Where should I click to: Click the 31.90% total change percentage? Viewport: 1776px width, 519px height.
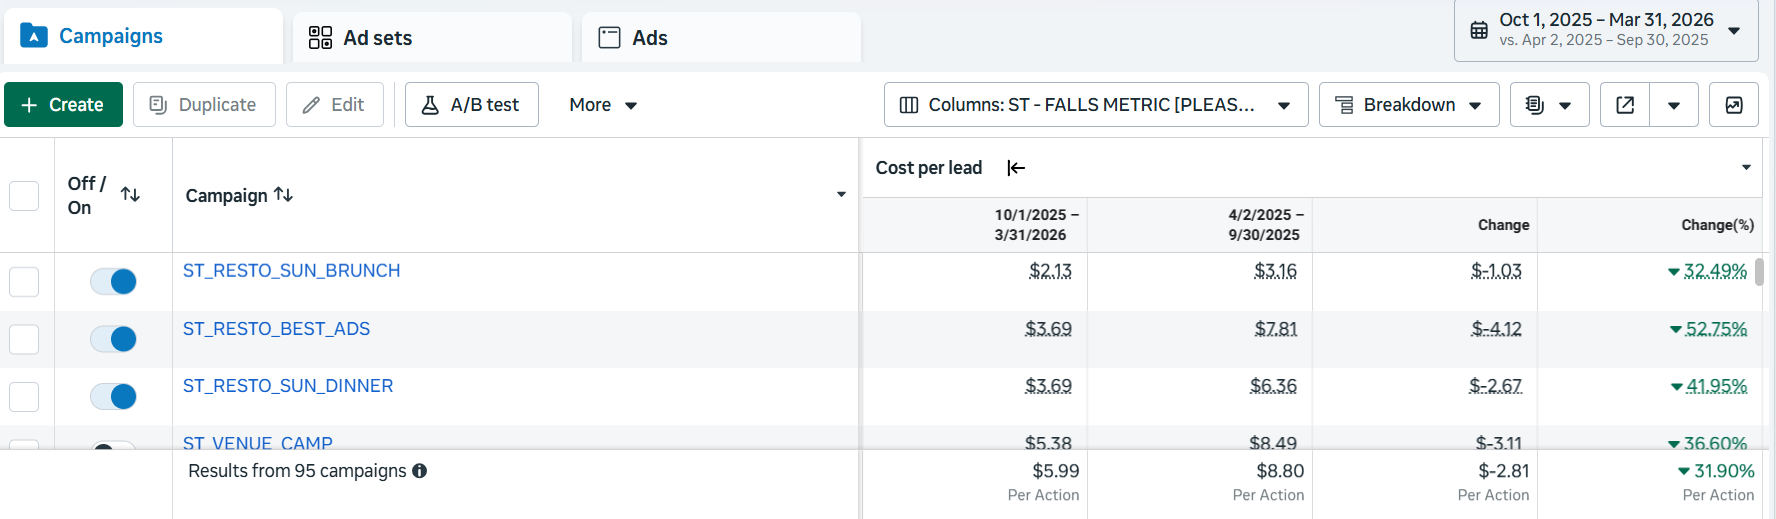pyautogui.click(x=1724, y=471)
